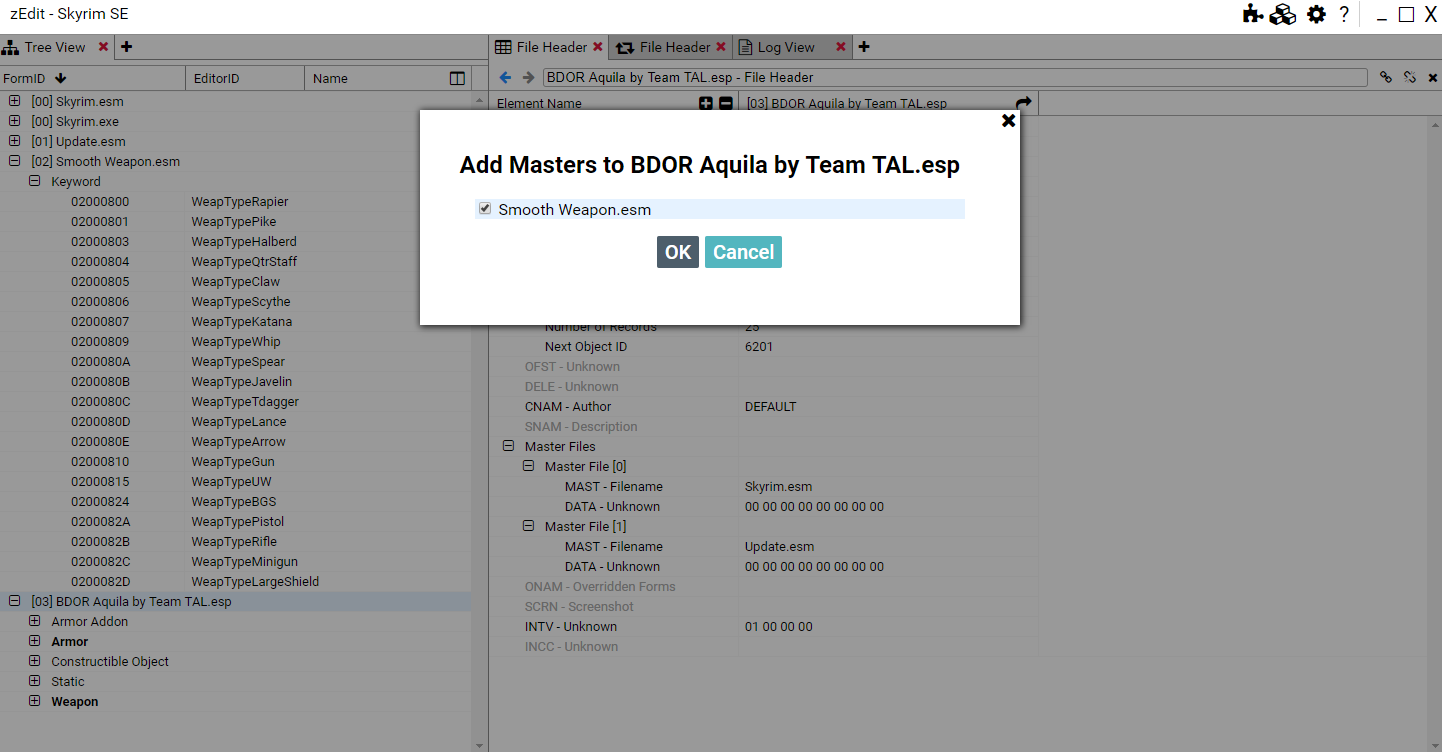Toggle tree column layout icon
The height and width of the screenshot is (752, 1442).
[x=457, y=78]
